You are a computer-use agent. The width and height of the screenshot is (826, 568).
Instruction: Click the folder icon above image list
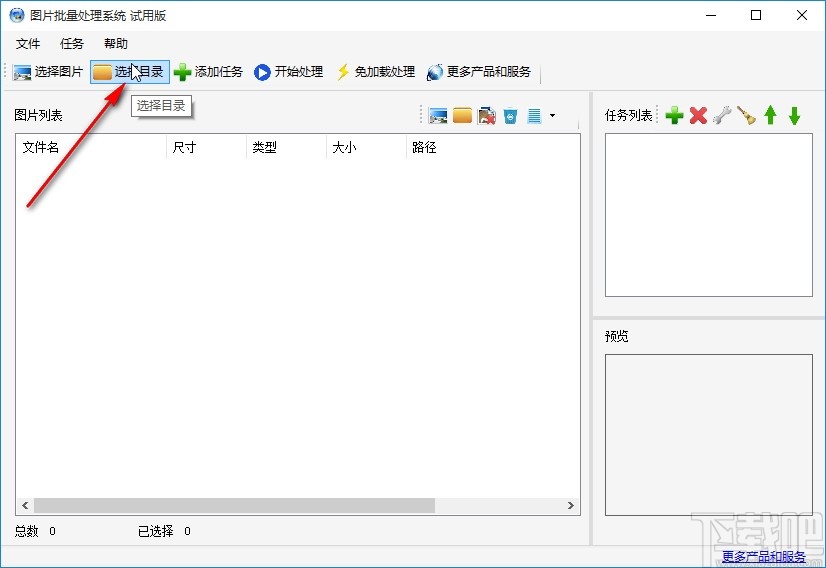(x=462, y=115)
